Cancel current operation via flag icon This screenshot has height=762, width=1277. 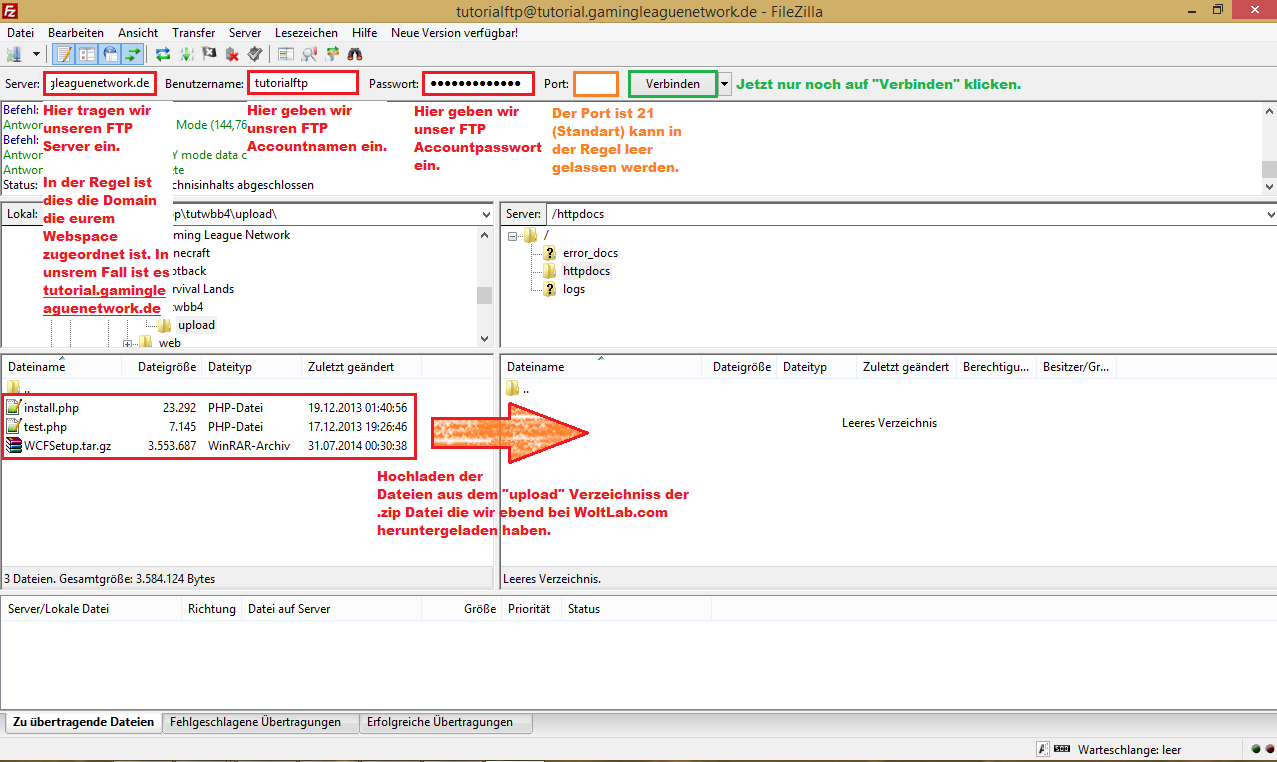tap(209, 54)
